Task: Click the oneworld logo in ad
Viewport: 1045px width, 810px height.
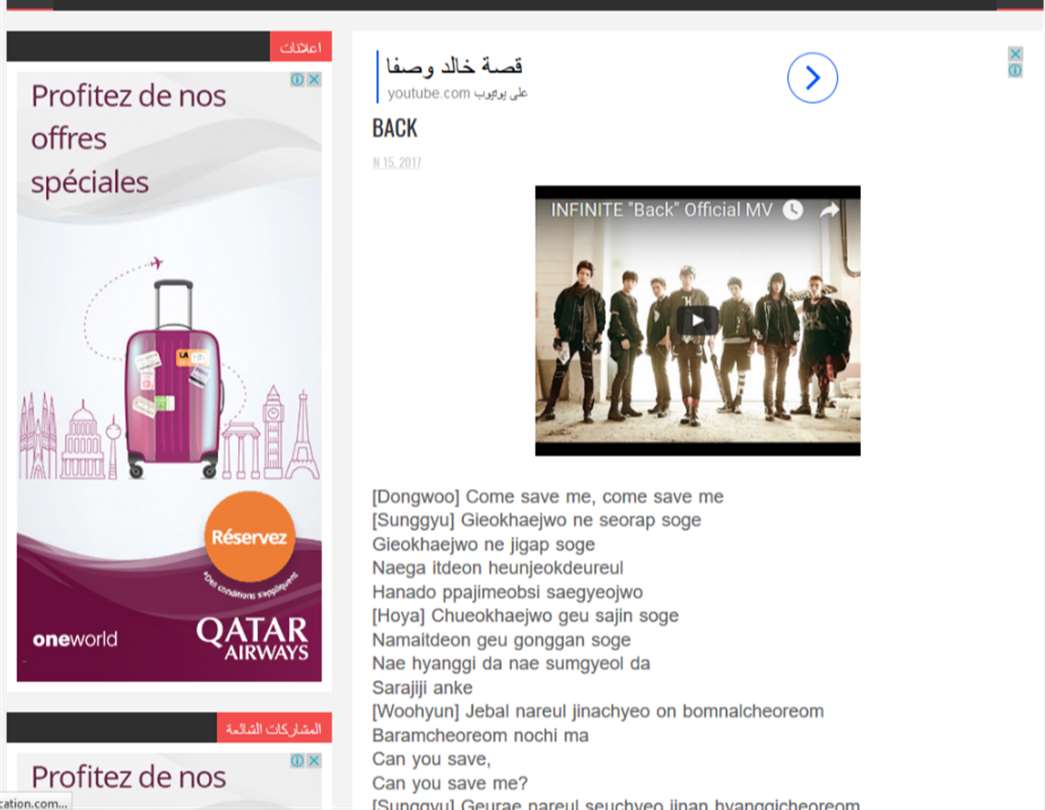Action: 75,639
